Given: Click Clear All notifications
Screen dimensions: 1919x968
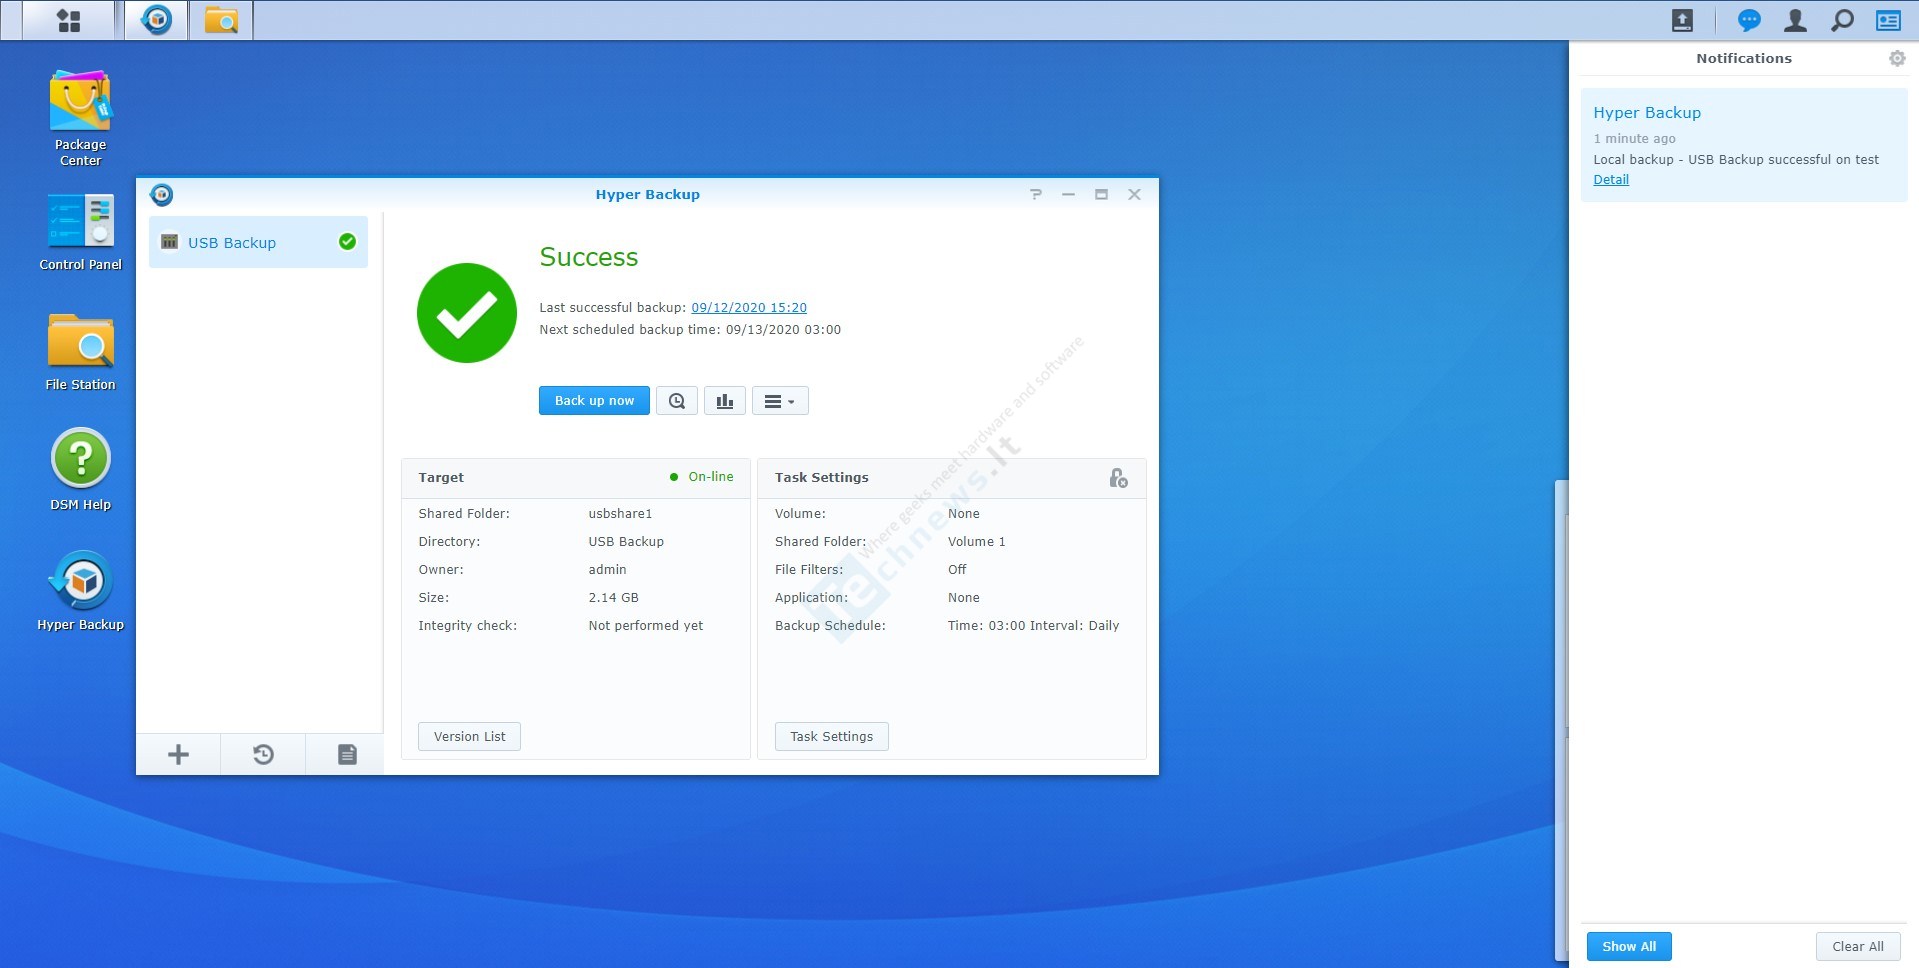Looking at the screenshot, I should [1858, 947].
